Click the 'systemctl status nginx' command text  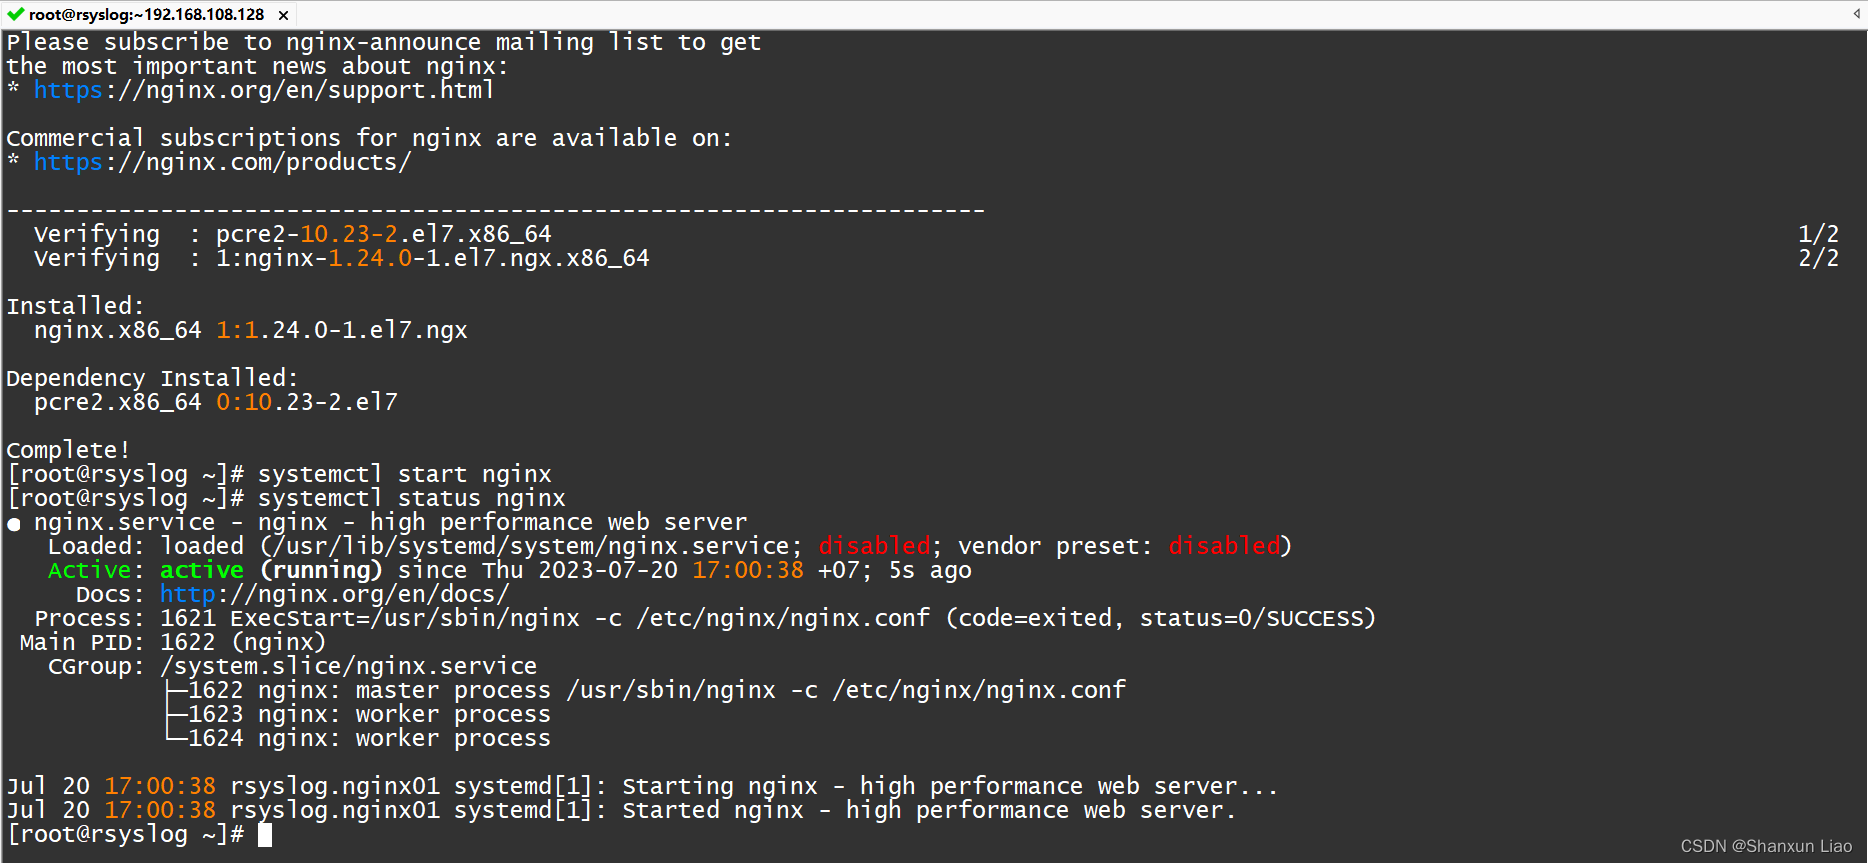pyautogui.click(x=412, y=498)
